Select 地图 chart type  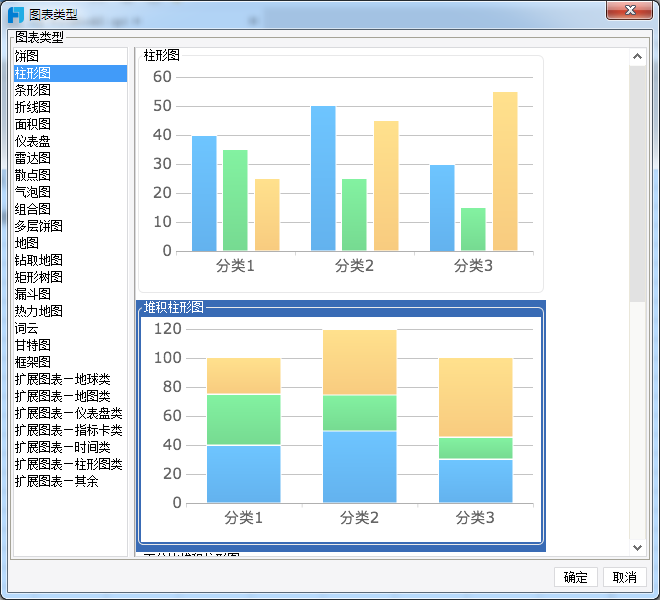click(70, 243)
